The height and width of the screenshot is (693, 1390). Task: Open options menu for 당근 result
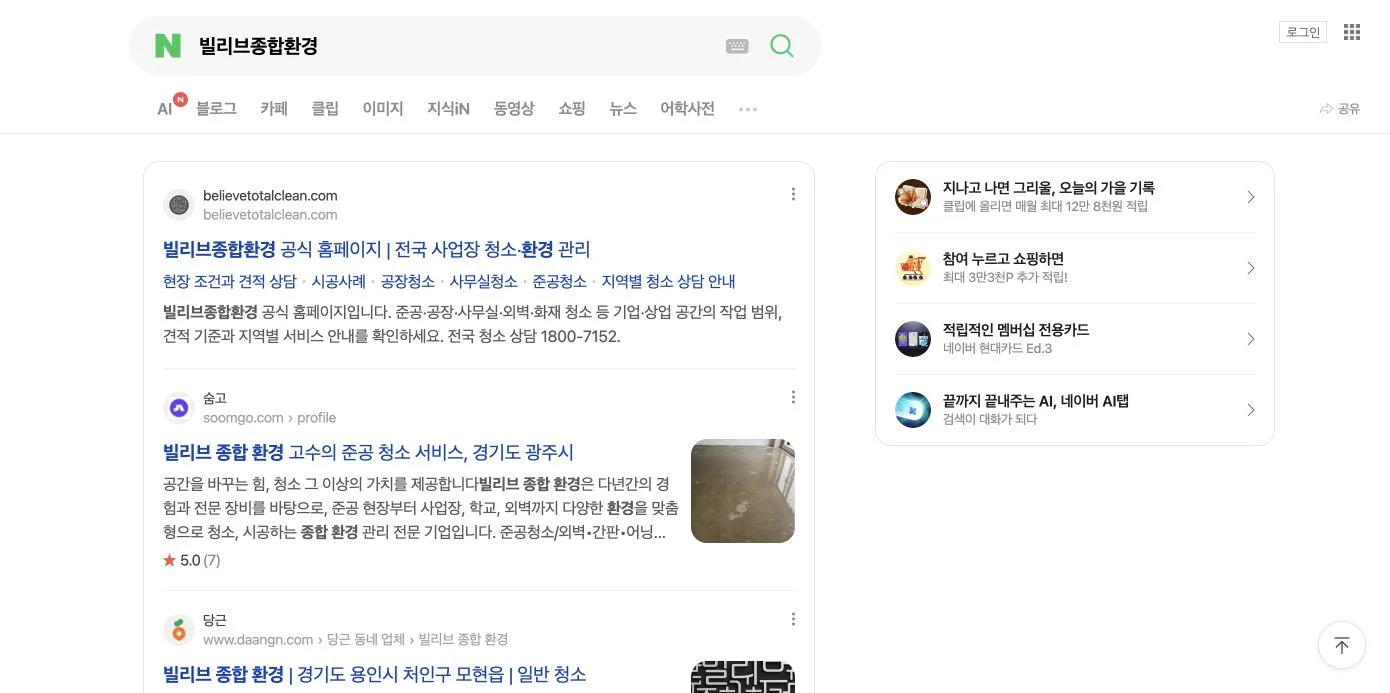[x=793, y=619]
